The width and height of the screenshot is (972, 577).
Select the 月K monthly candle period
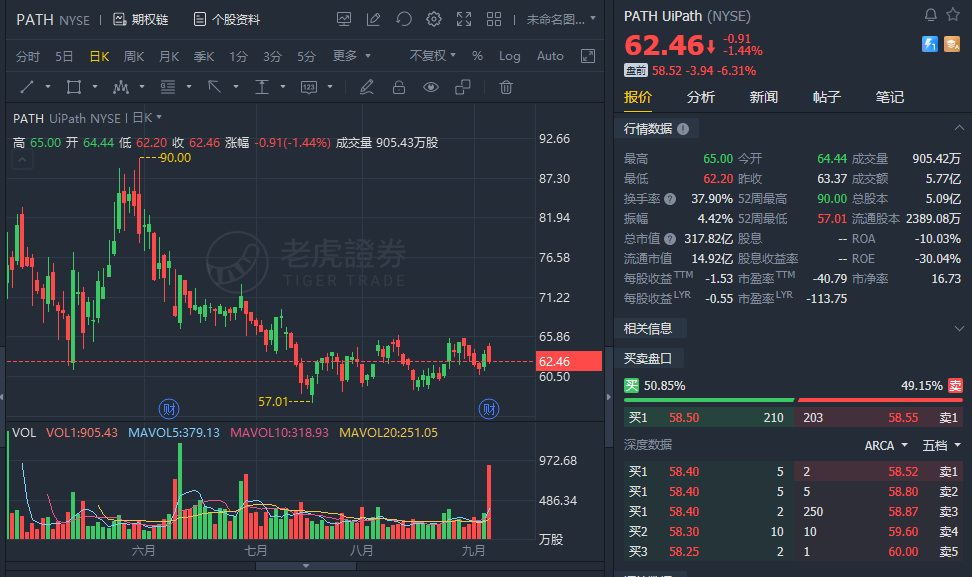tap(169, 56)
